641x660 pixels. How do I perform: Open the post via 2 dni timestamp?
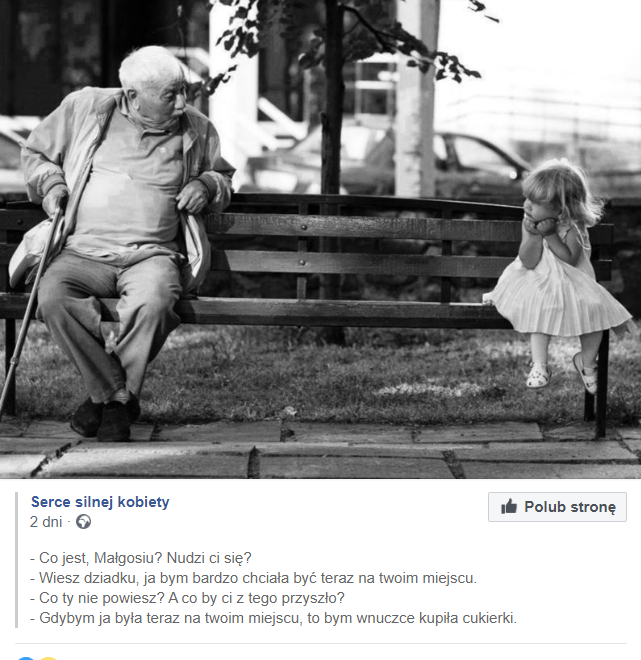[46, 522]
